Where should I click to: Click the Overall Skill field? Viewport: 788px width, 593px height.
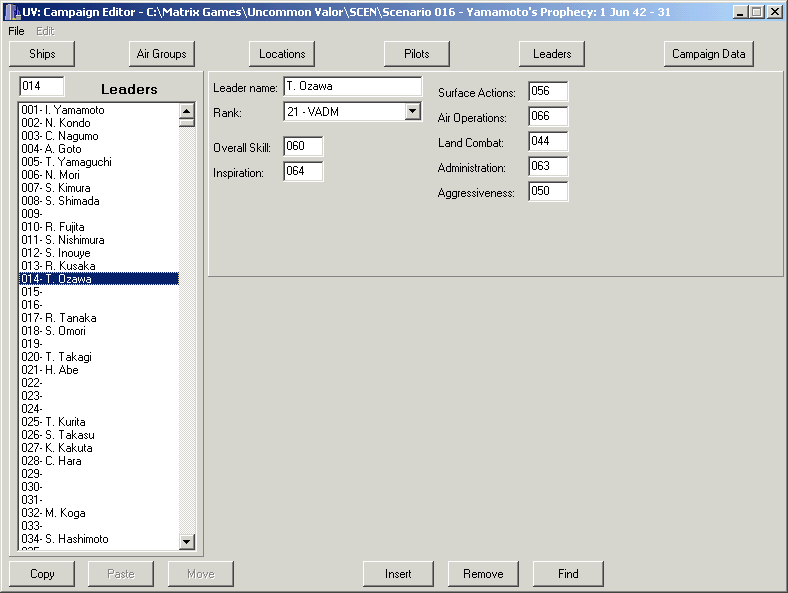coord(303,146)
